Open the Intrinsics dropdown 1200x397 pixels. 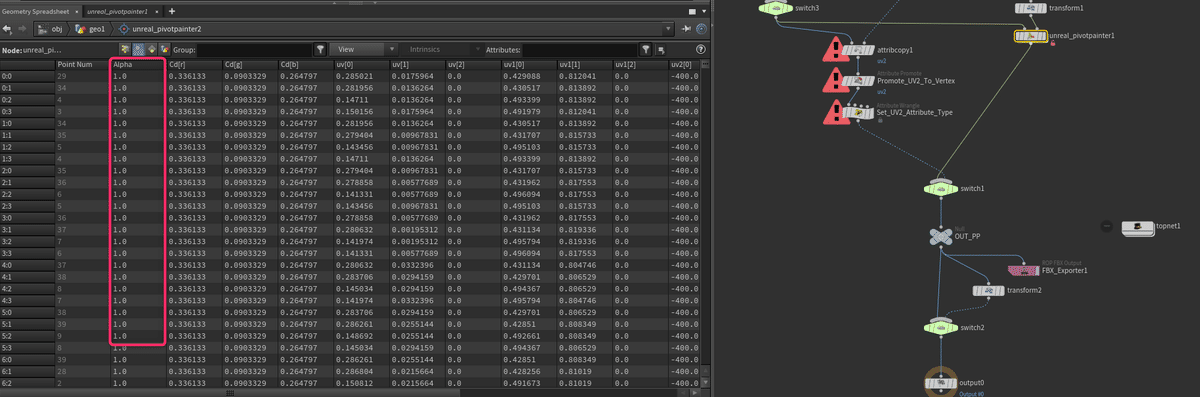tap(442, 49)
